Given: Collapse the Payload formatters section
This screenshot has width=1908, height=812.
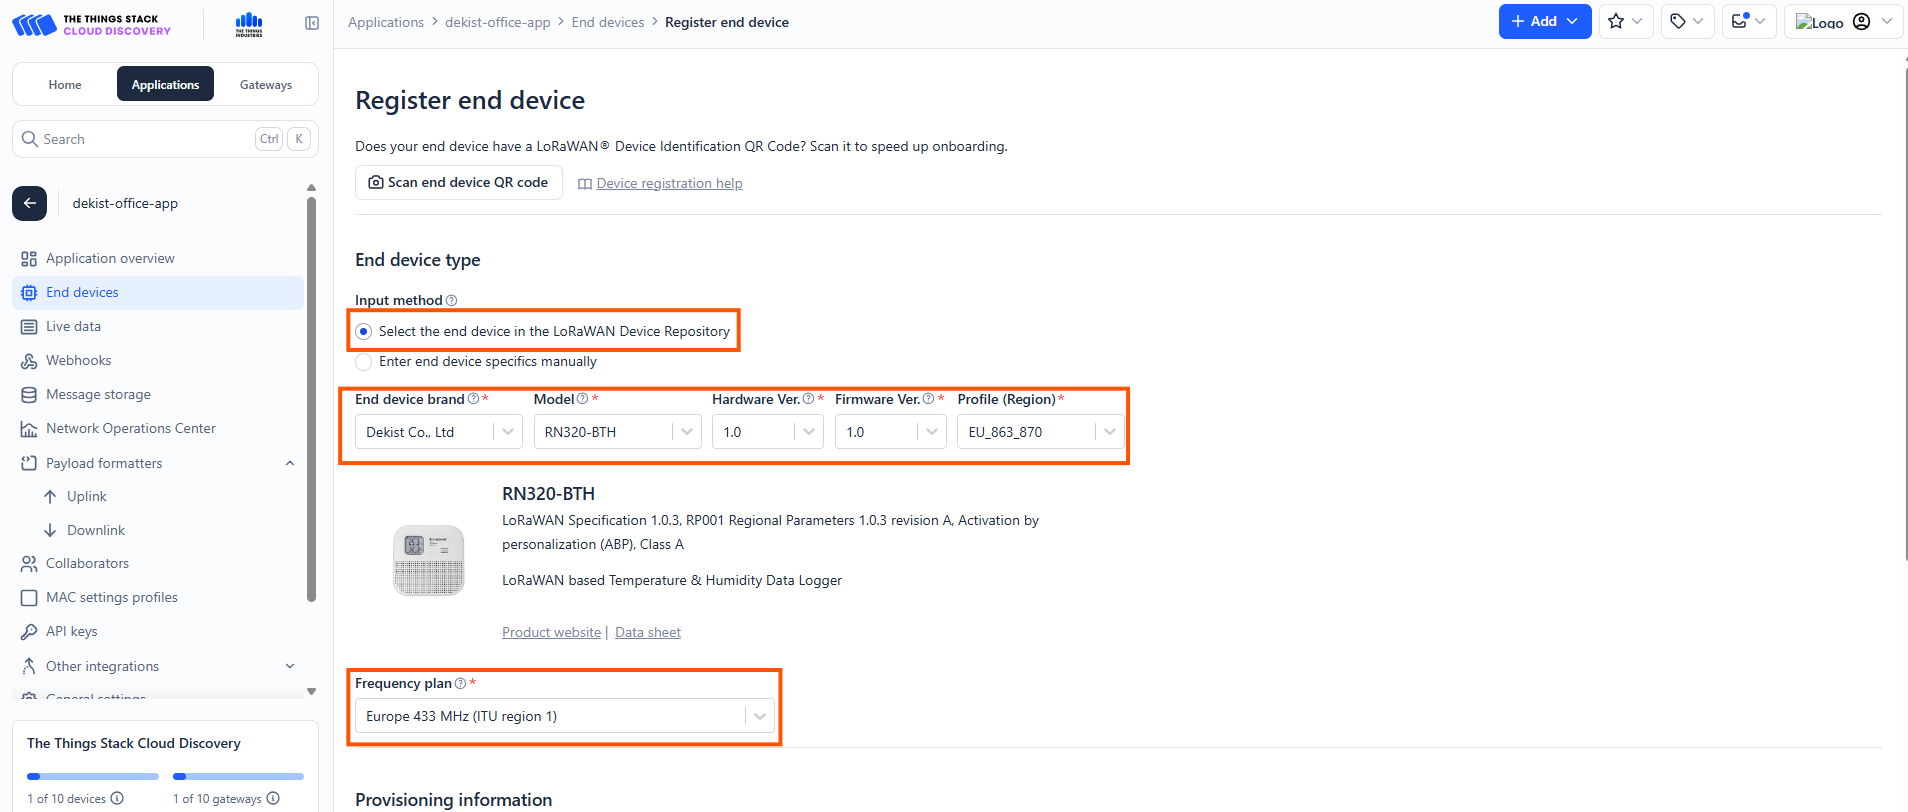Looking at the screenshot, I should (290, 463).
